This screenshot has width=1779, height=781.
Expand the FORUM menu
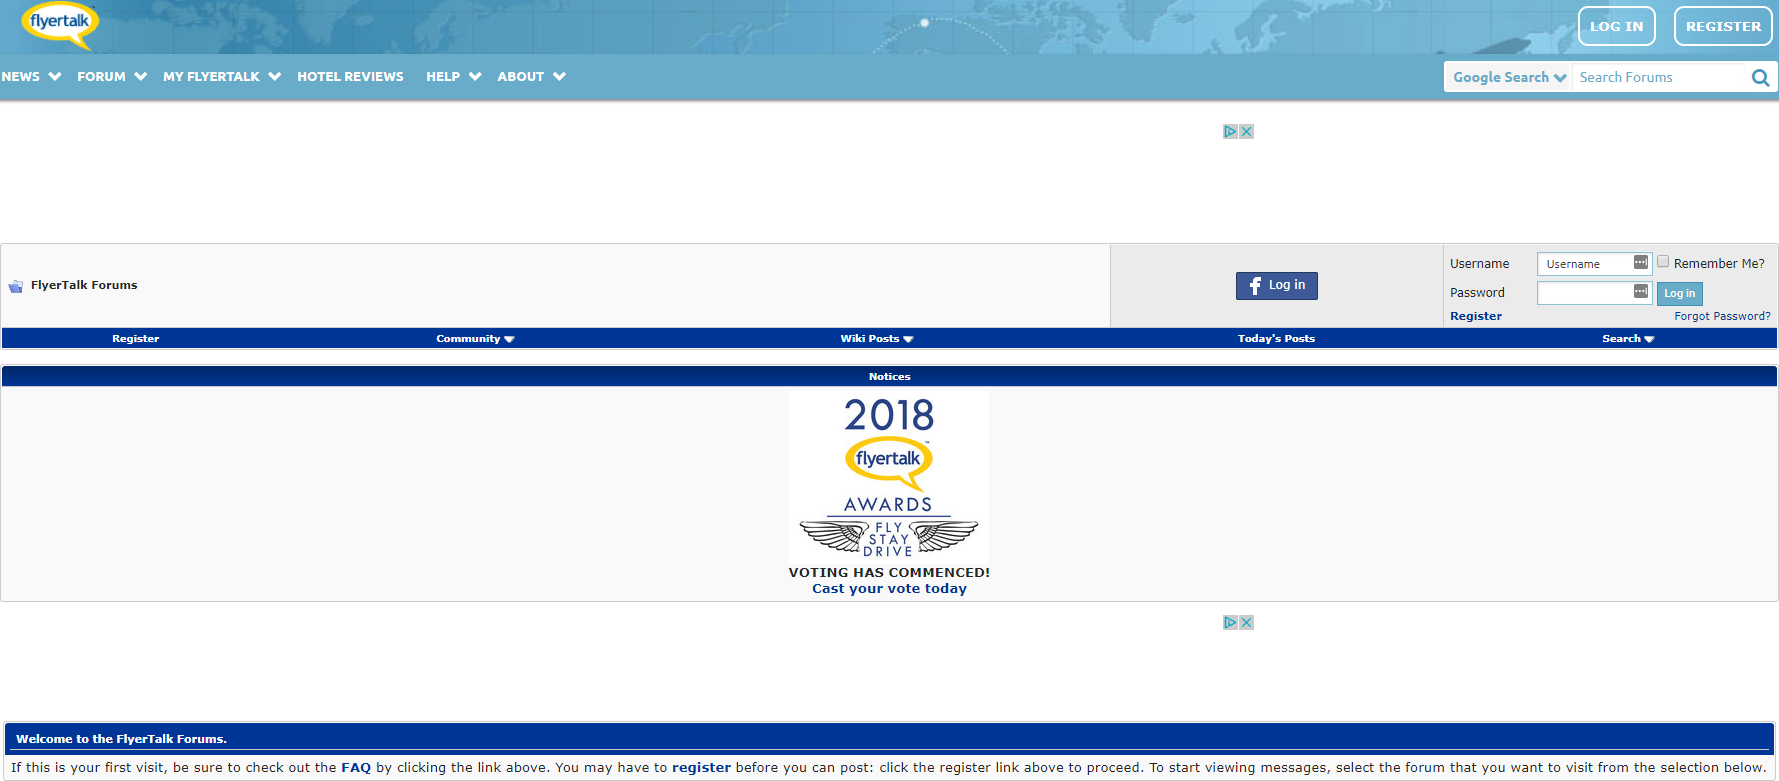click(x=112, y=77)
